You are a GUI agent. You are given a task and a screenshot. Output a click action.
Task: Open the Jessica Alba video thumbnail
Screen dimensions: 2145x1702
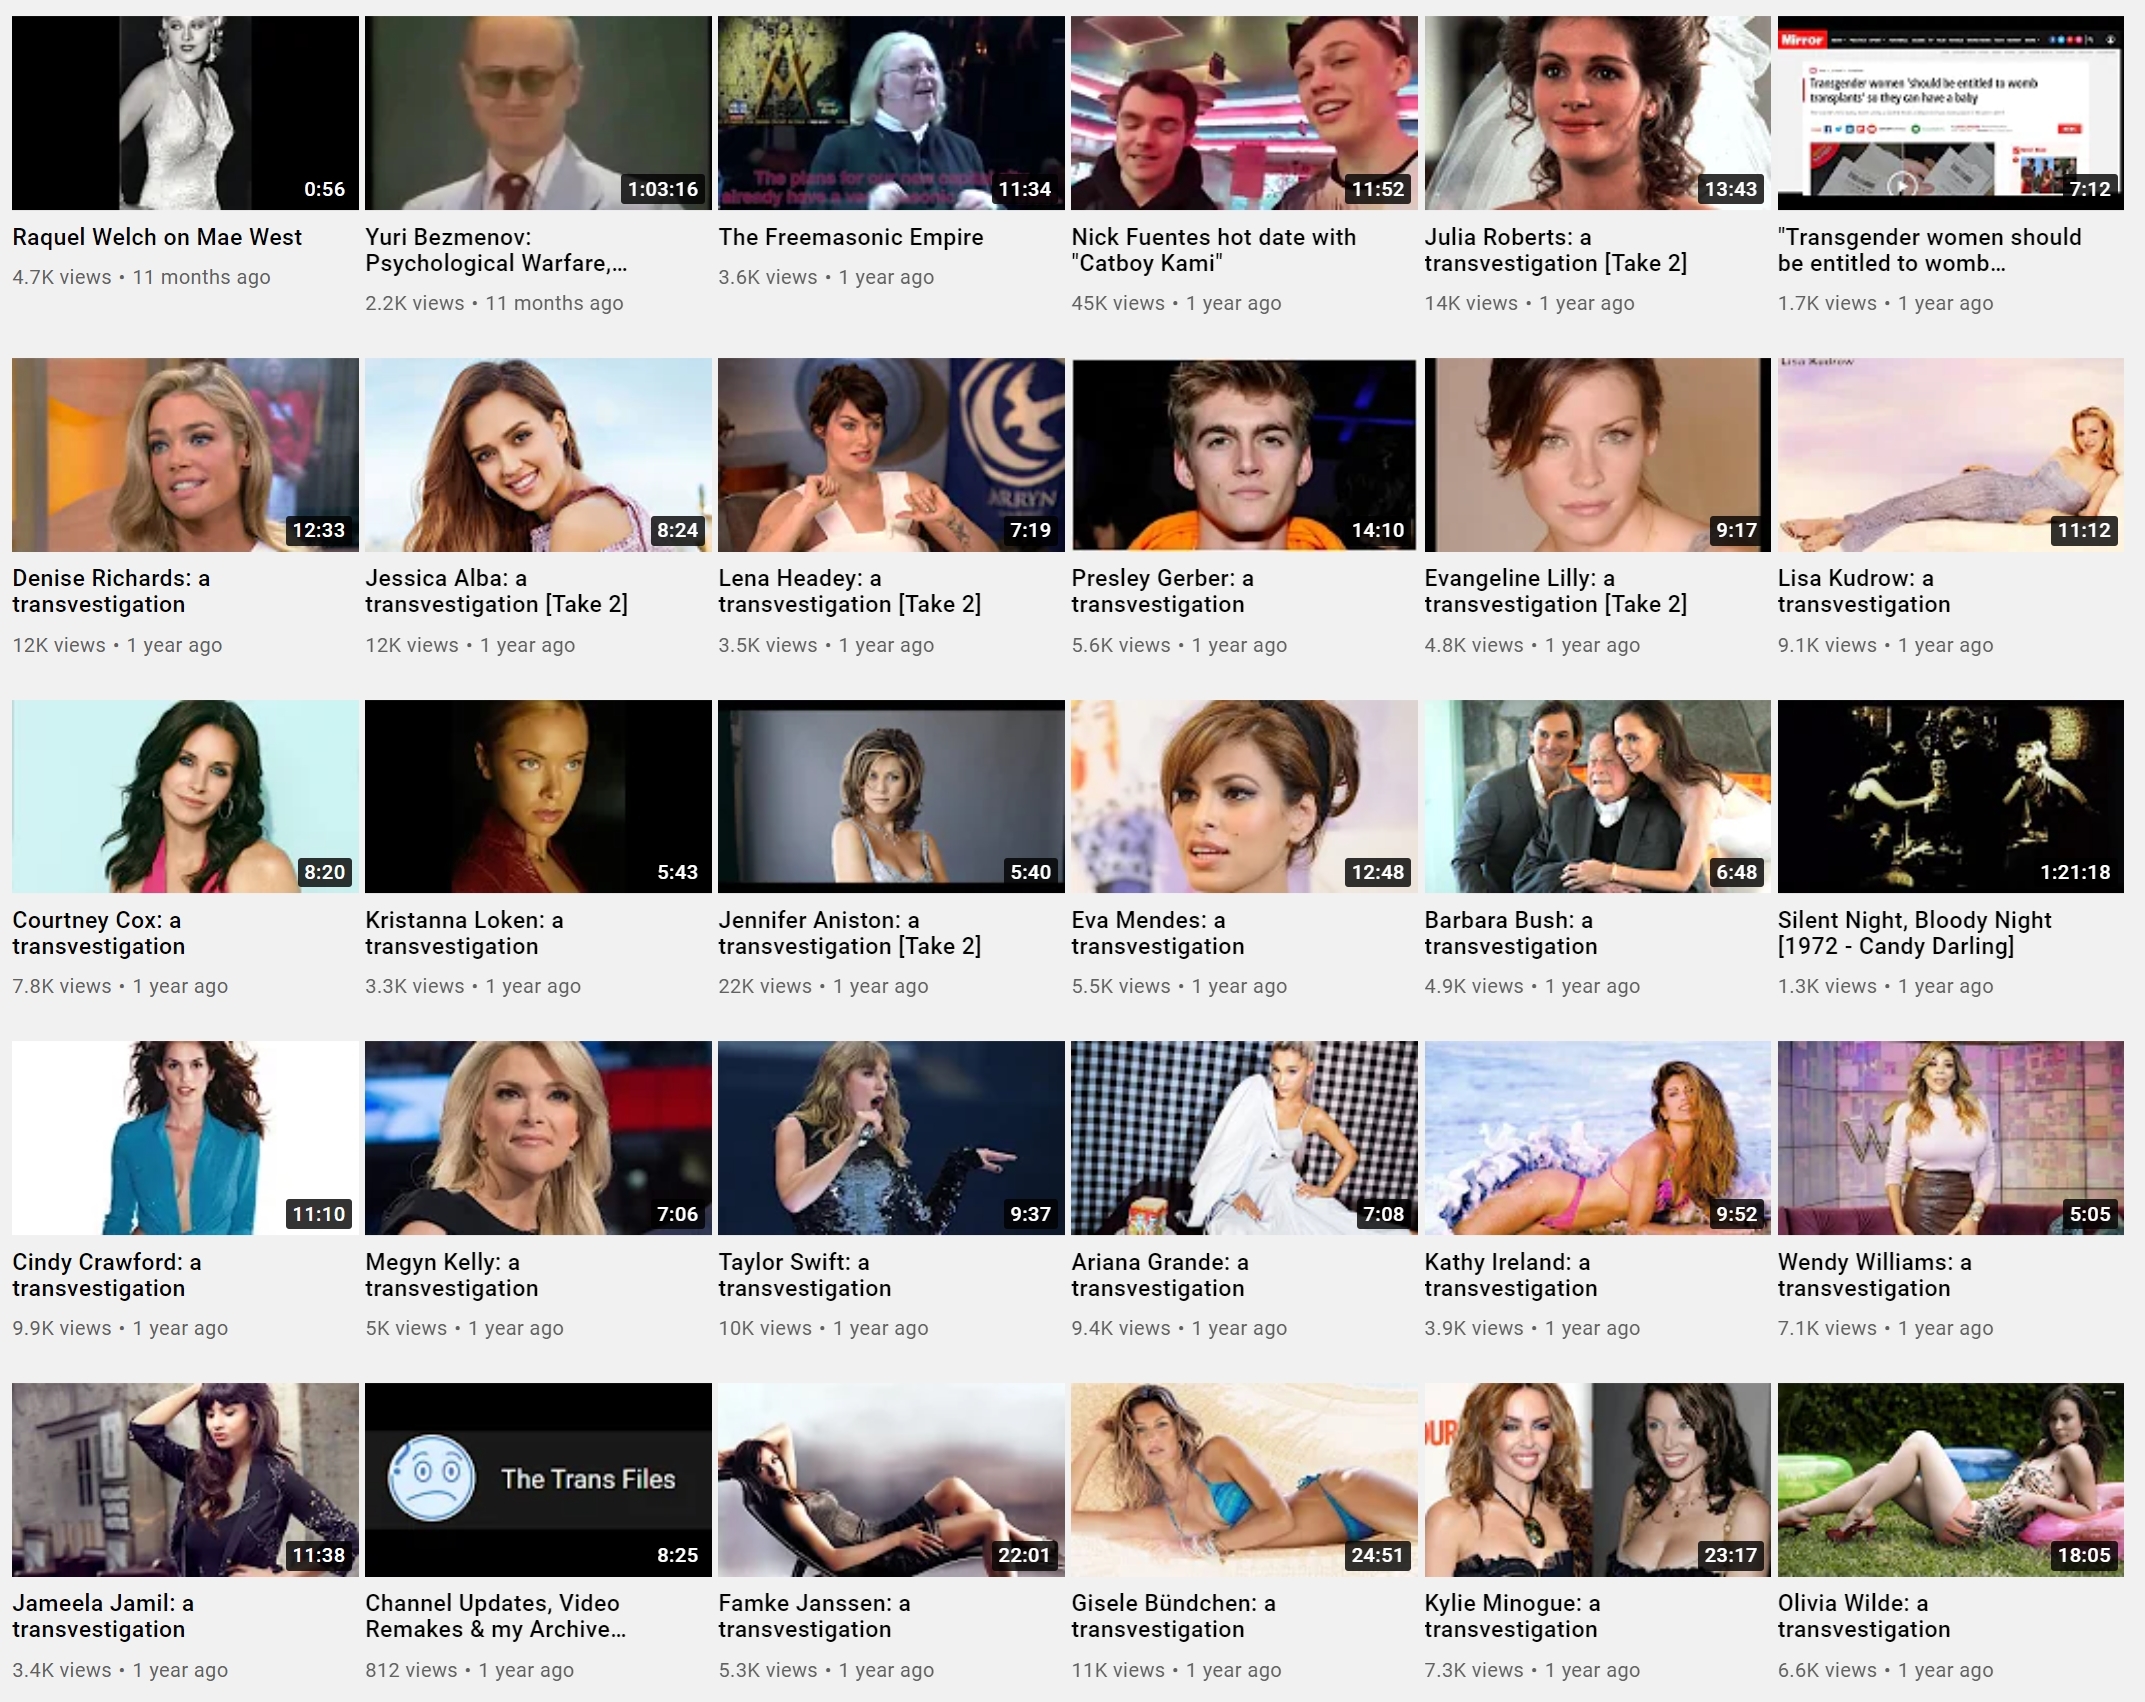(x=538, y=455)
